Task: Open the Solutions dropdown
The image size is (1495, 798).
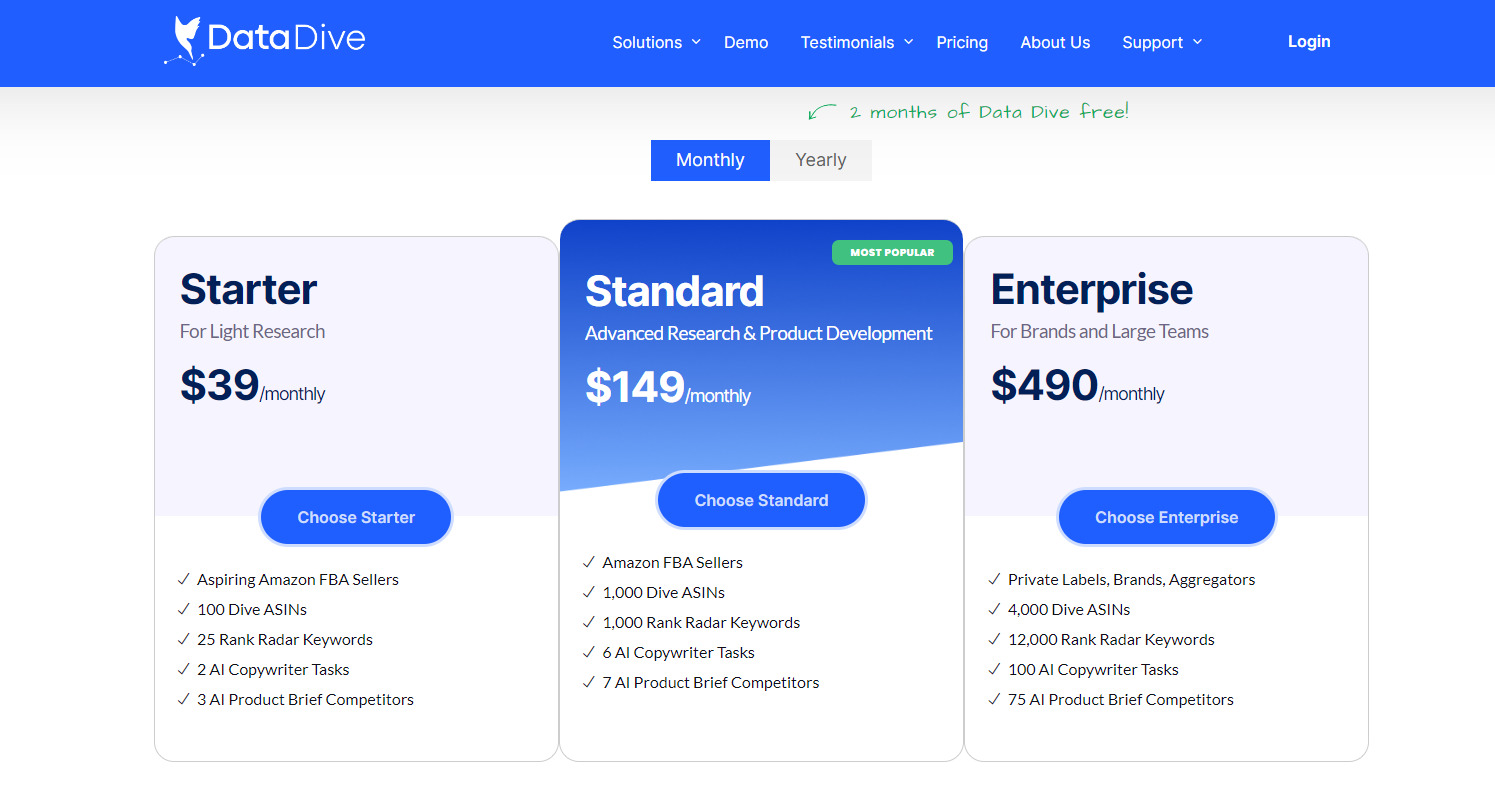Action: (647, 42)
